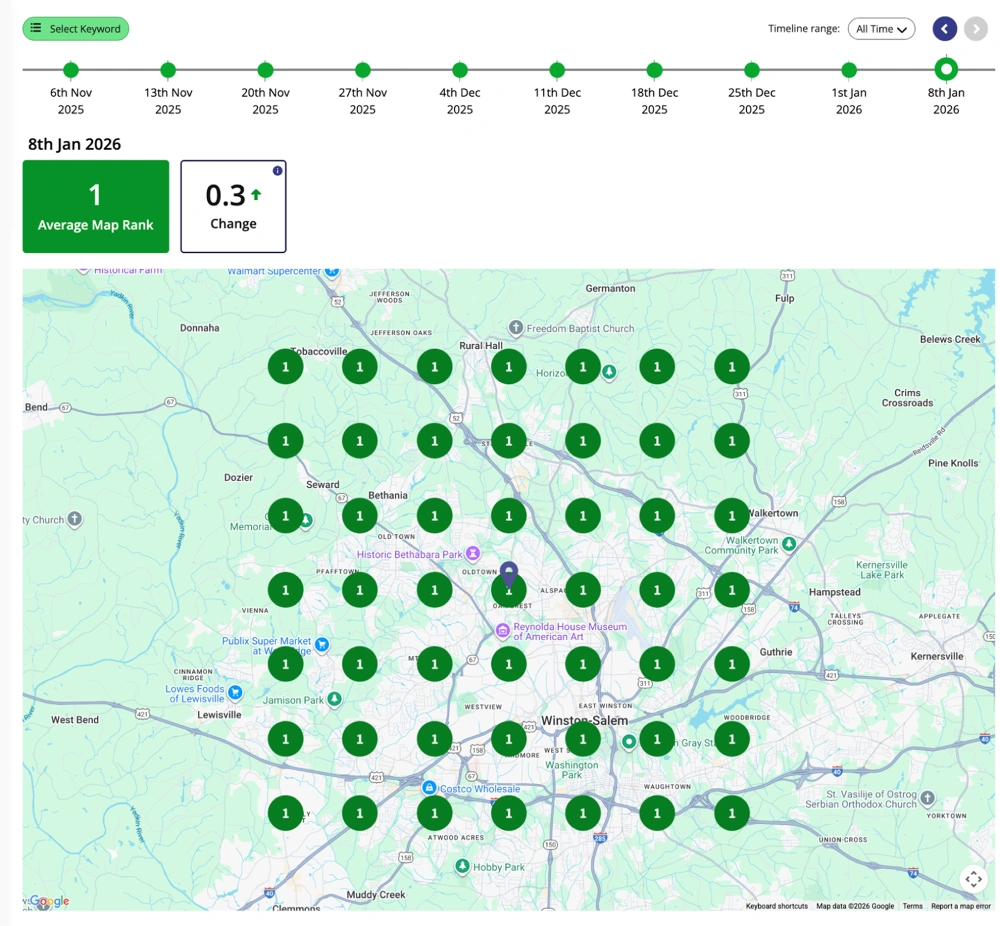1000x926 pixels.
Task: Open Keyboard shortcuts link on map
Action: coord(777,906)
